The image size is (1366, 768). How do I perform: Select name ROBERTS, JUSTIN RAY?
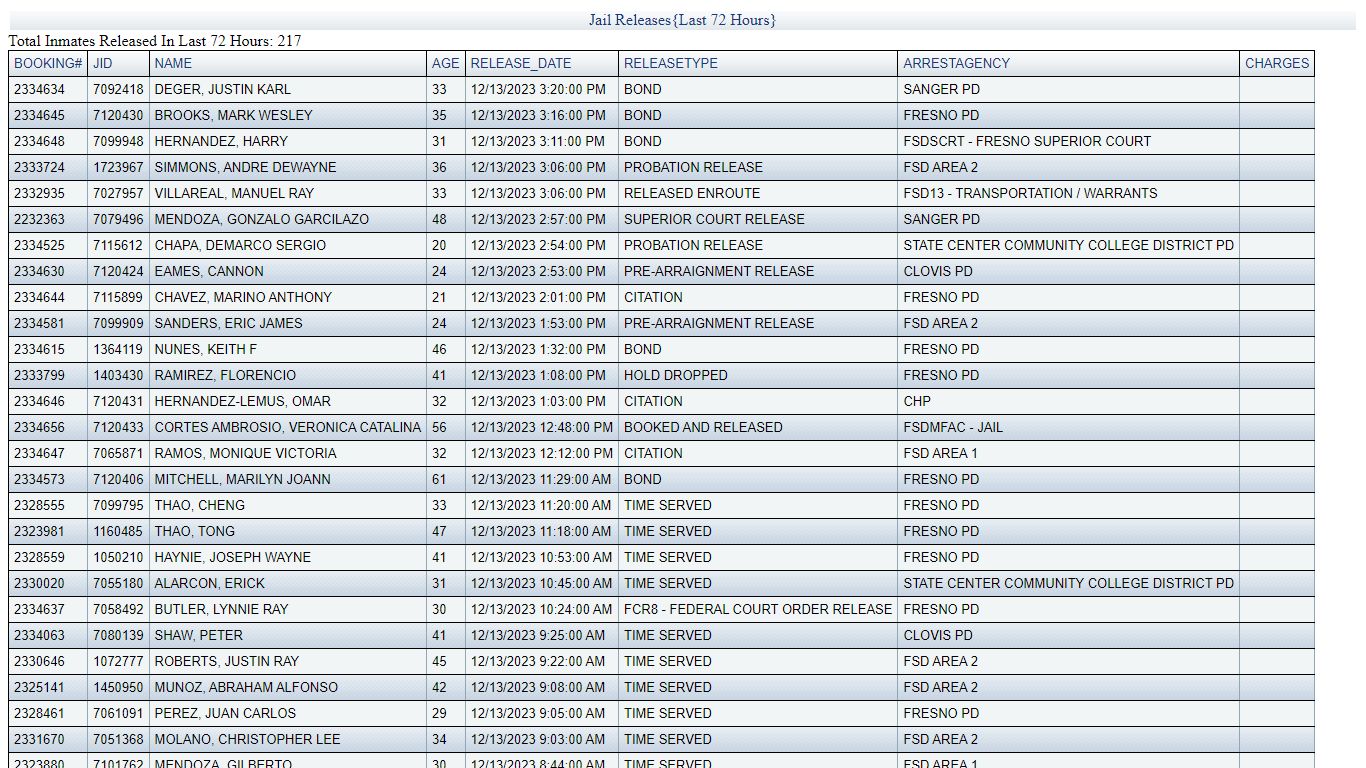point(226,661)
